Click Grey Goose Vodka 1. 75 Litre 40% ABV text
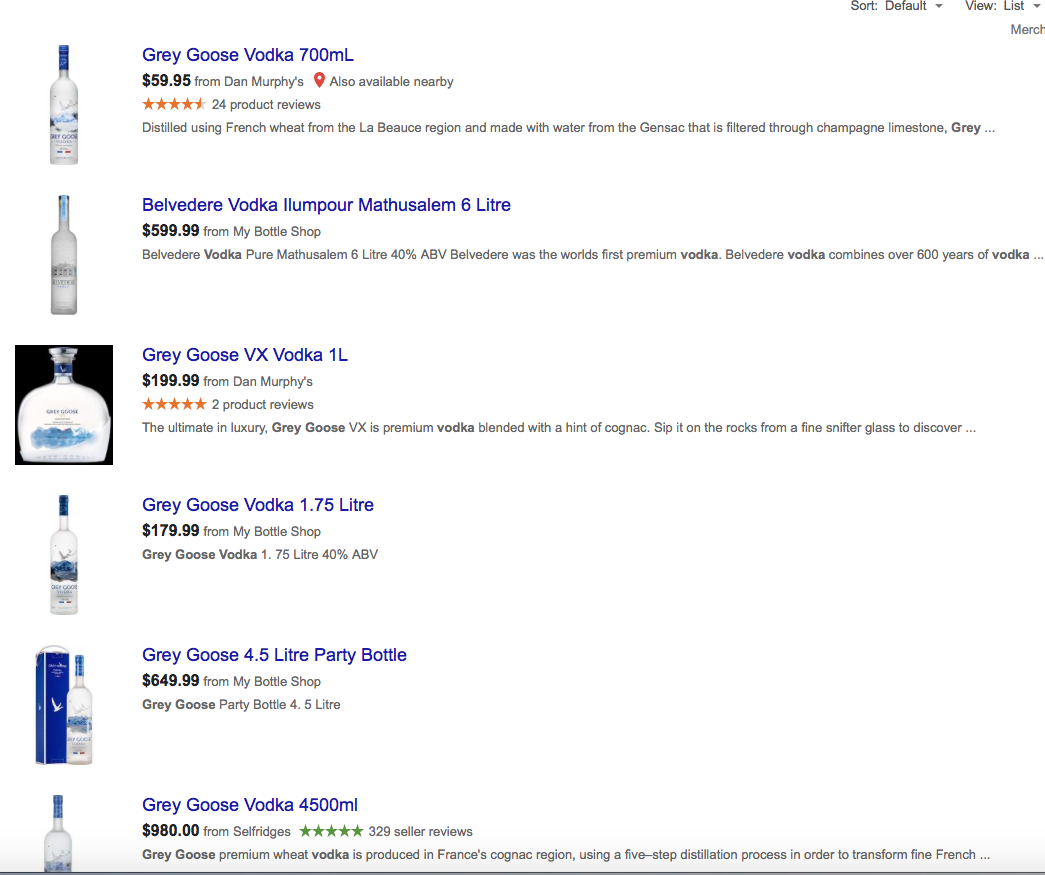Image resolution: width=1045 pixels, height=875 pixels. (x=260, y=554)
